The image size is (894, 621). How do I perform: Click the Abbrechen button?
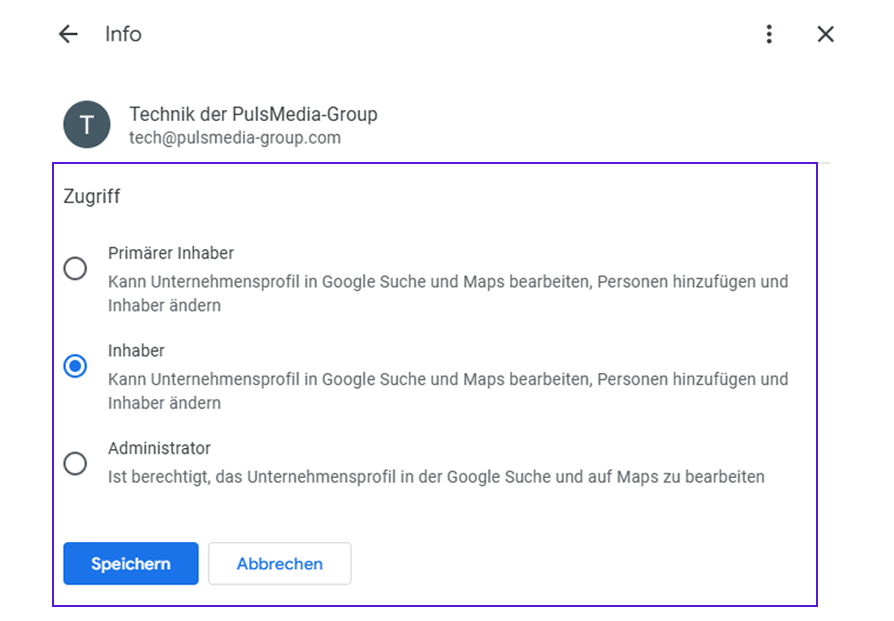pyautogui.click(x=279, y=564)
